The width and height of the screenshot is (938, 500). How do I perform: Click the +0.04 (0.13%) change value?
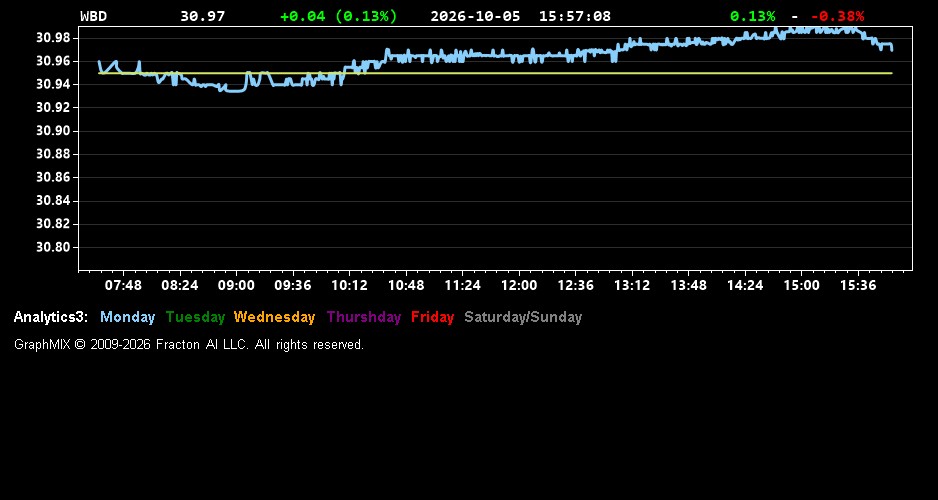(339, 16)
